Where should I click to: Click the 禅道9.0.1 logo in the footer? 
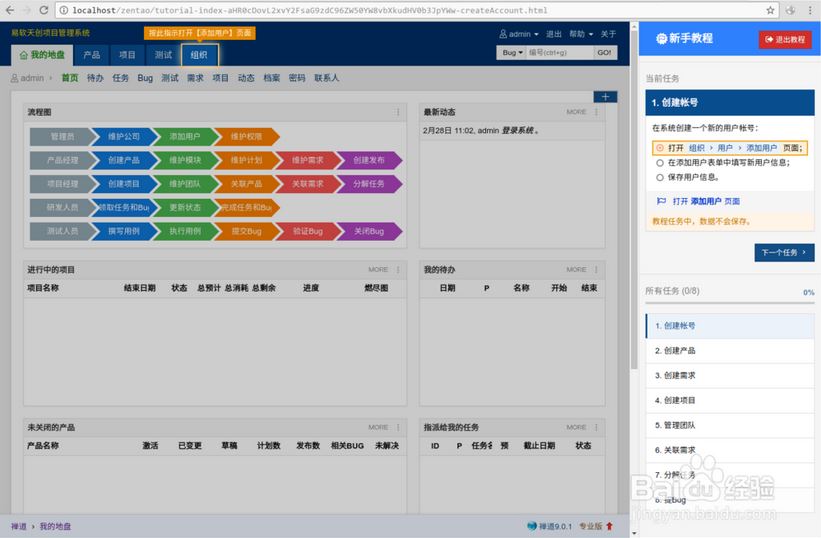point(549,526)
